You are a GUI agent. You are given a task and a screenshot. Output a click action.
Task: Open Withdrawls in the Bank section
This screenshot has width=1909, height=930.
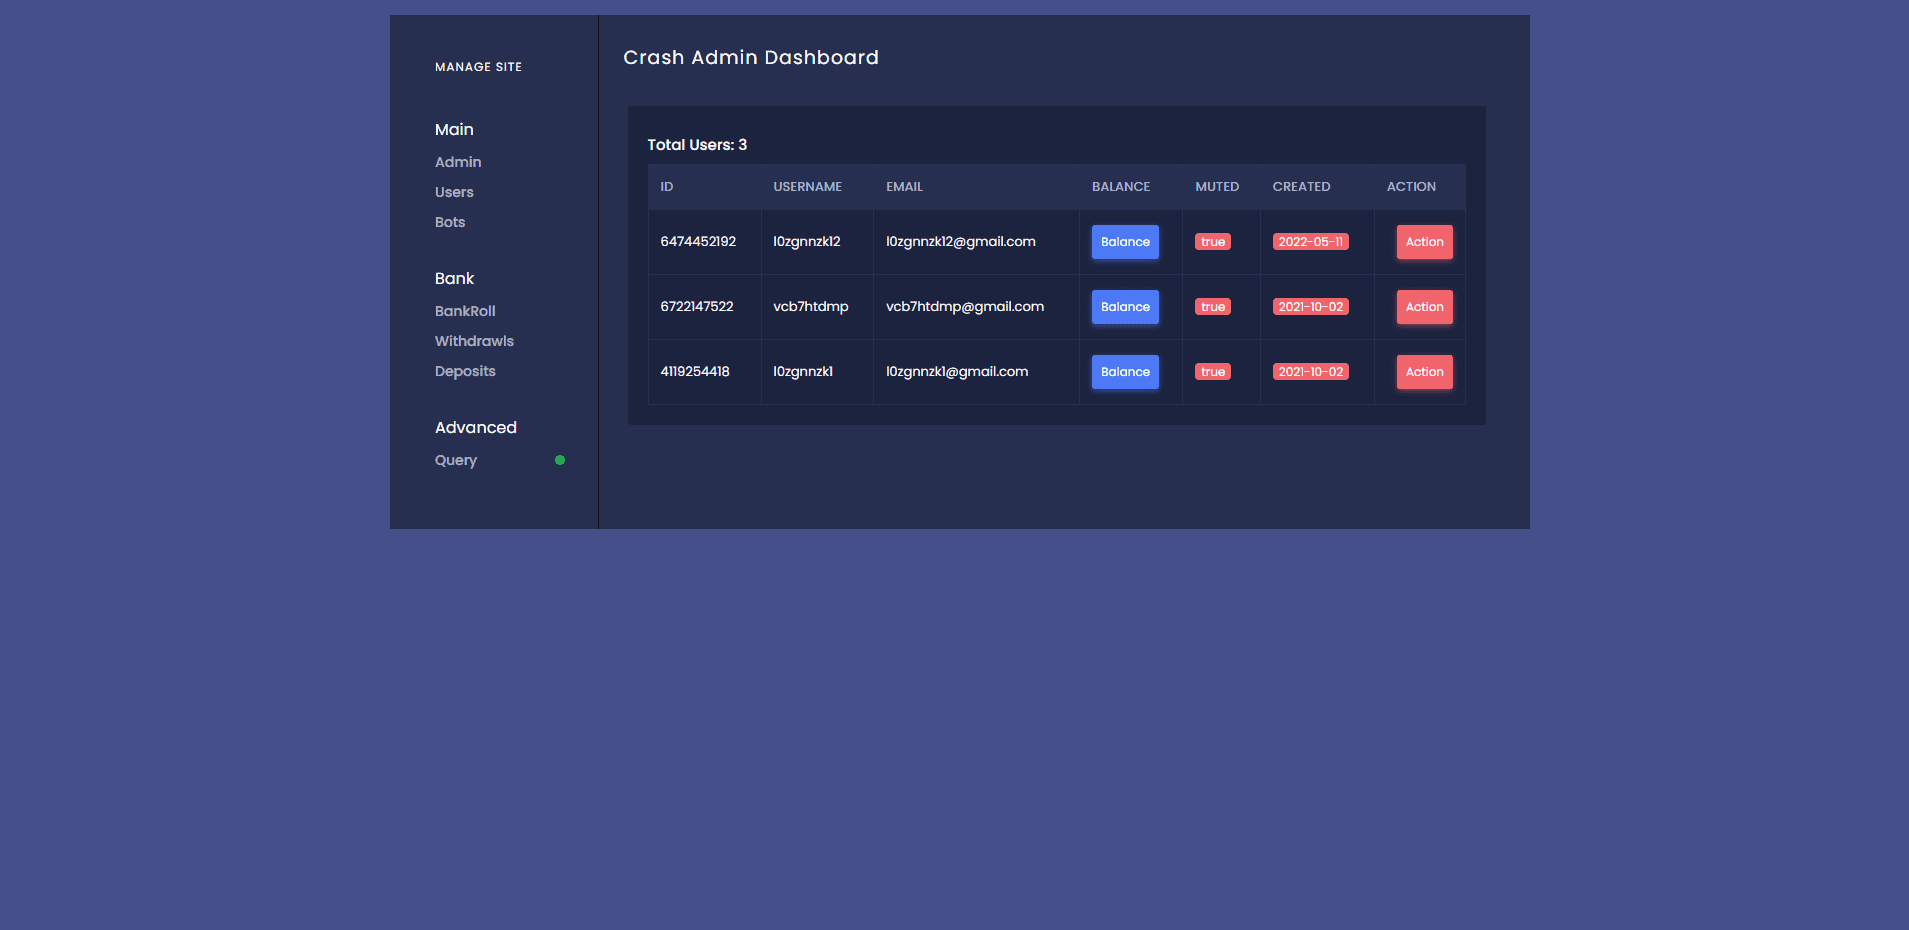coord(474,341)
